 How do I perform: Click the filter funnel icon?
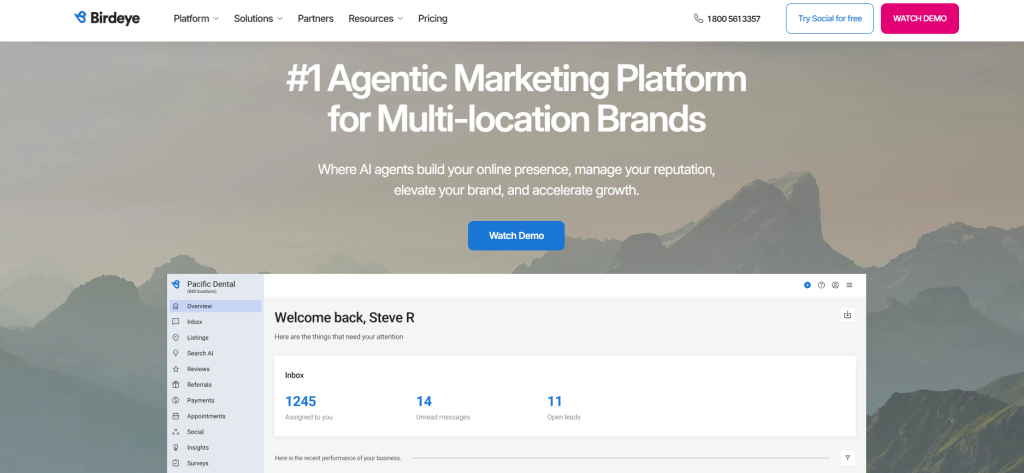(847, 458)
